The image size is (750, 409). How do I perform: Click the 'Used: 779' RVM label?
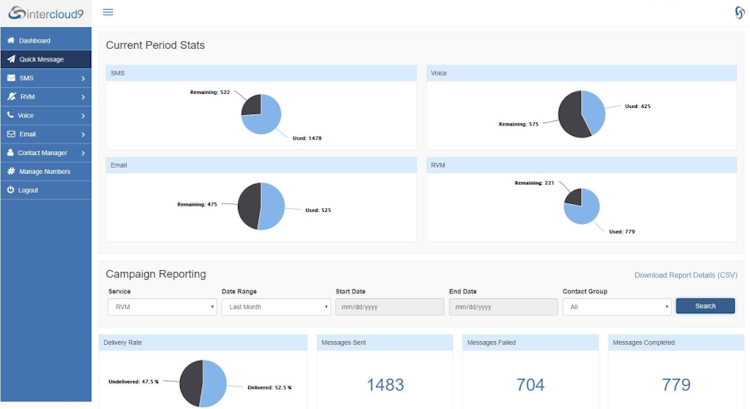[622, 232]
